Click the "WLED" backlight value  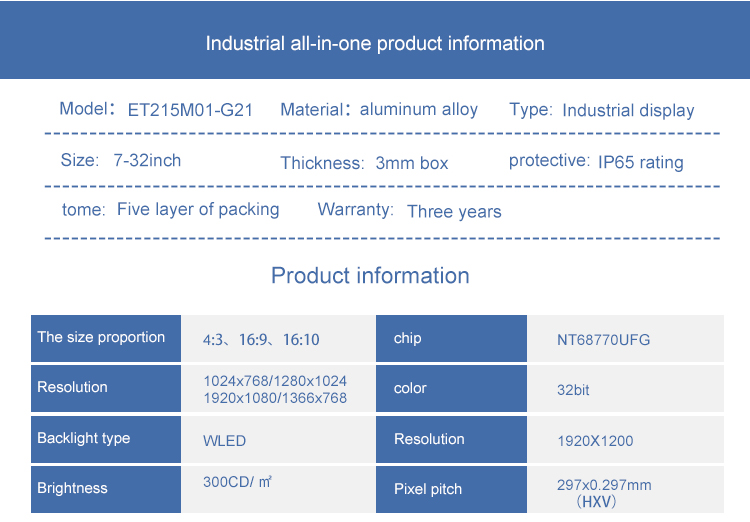tap(224, 440)
